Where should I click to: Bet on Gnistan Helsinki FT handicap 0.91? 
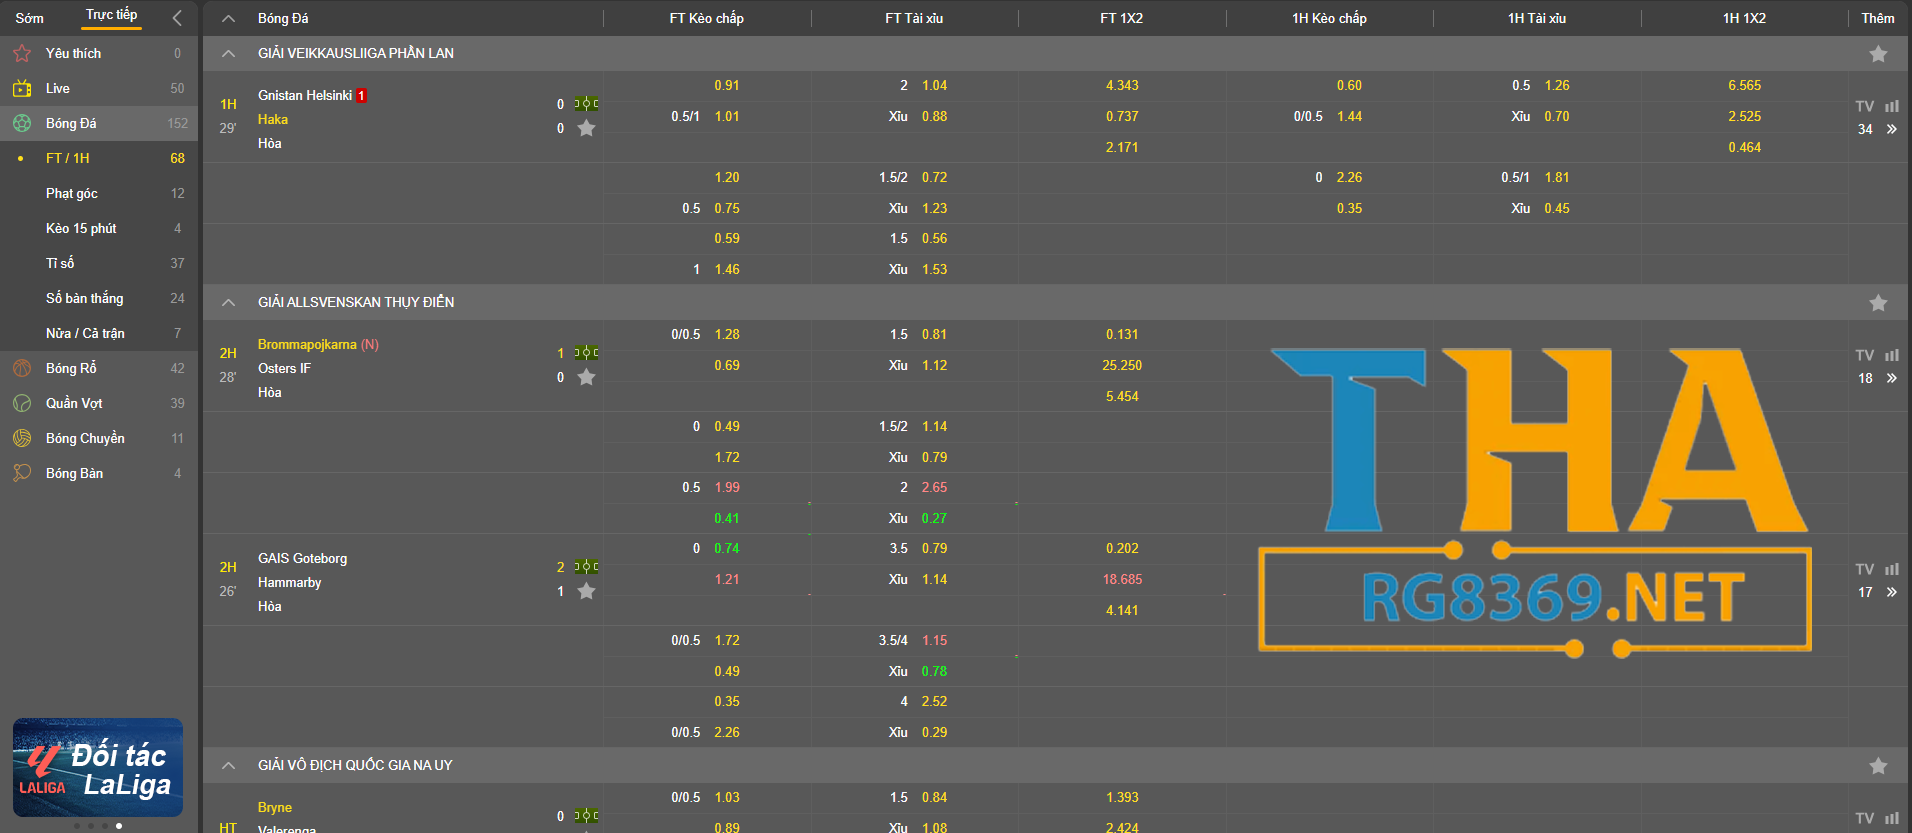727,85
